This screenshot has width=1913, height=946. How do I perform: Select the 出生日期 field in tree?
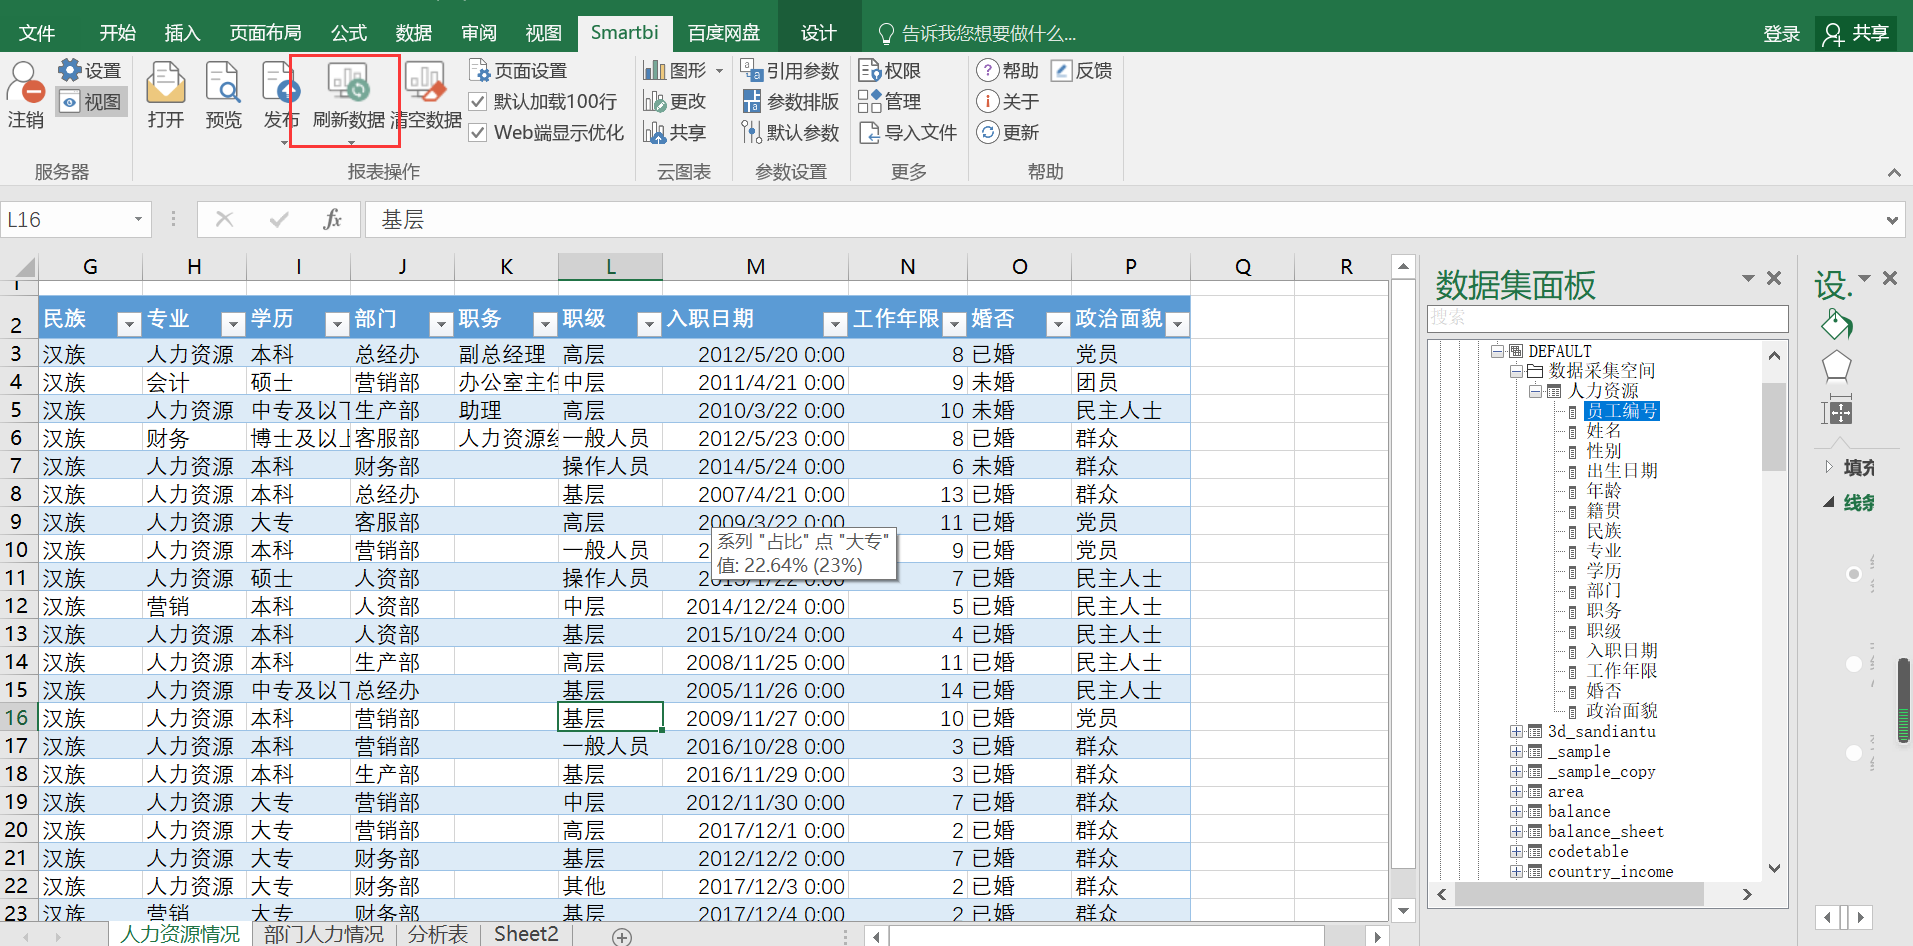(x=1621, y=471)
